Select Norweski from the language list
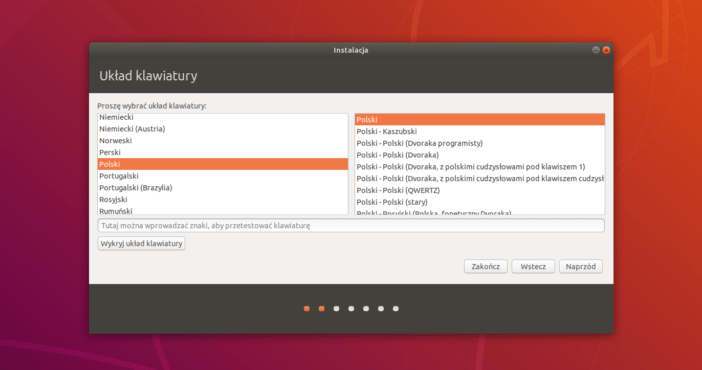 tap(223, 141)
